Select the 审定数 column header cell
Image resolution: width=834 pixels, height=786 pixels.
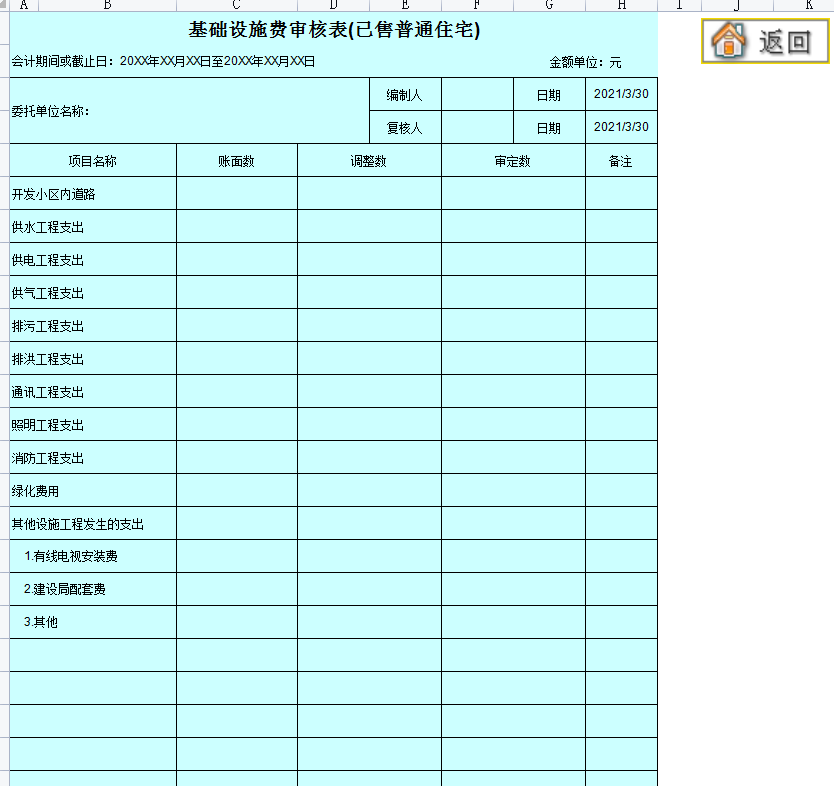512,159
